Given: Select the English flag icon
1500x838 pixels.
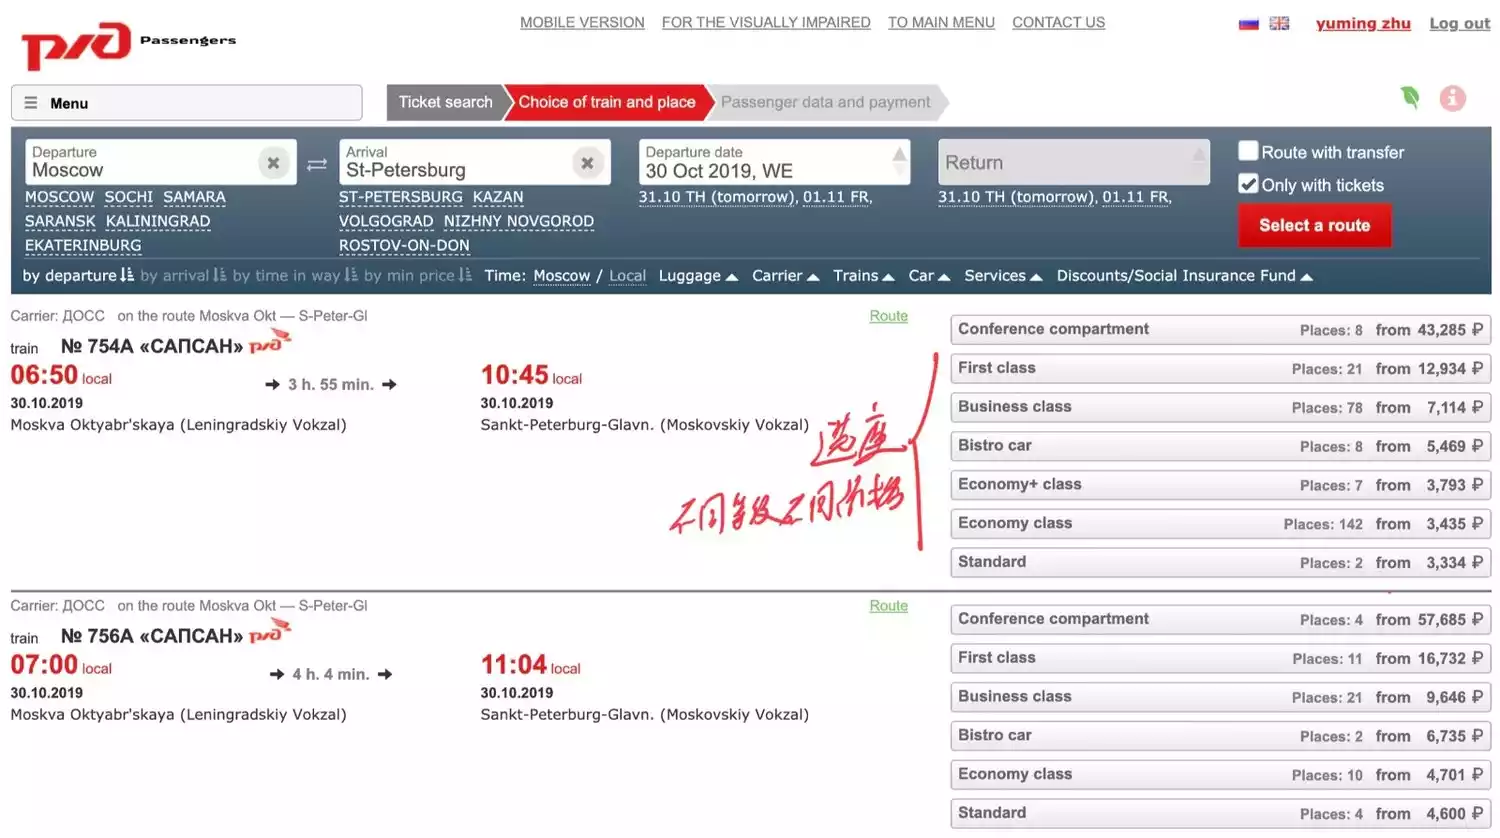Looking at the screenshot, I should [1279, 23].
